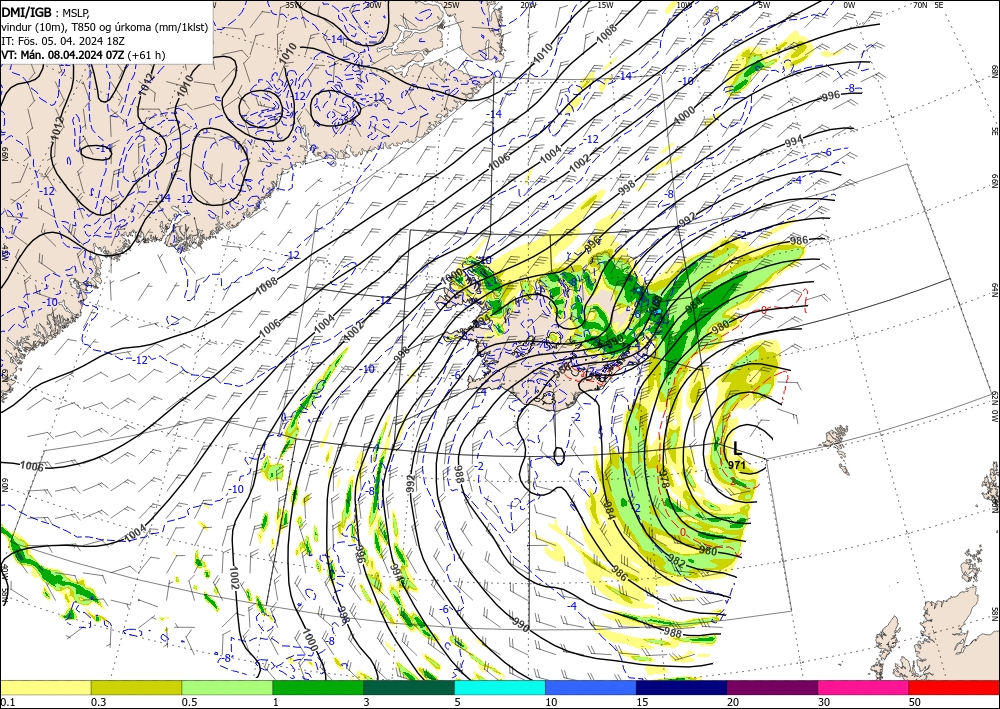
Task: Click the 982 isobar label
Action: [x=677, y=563]
